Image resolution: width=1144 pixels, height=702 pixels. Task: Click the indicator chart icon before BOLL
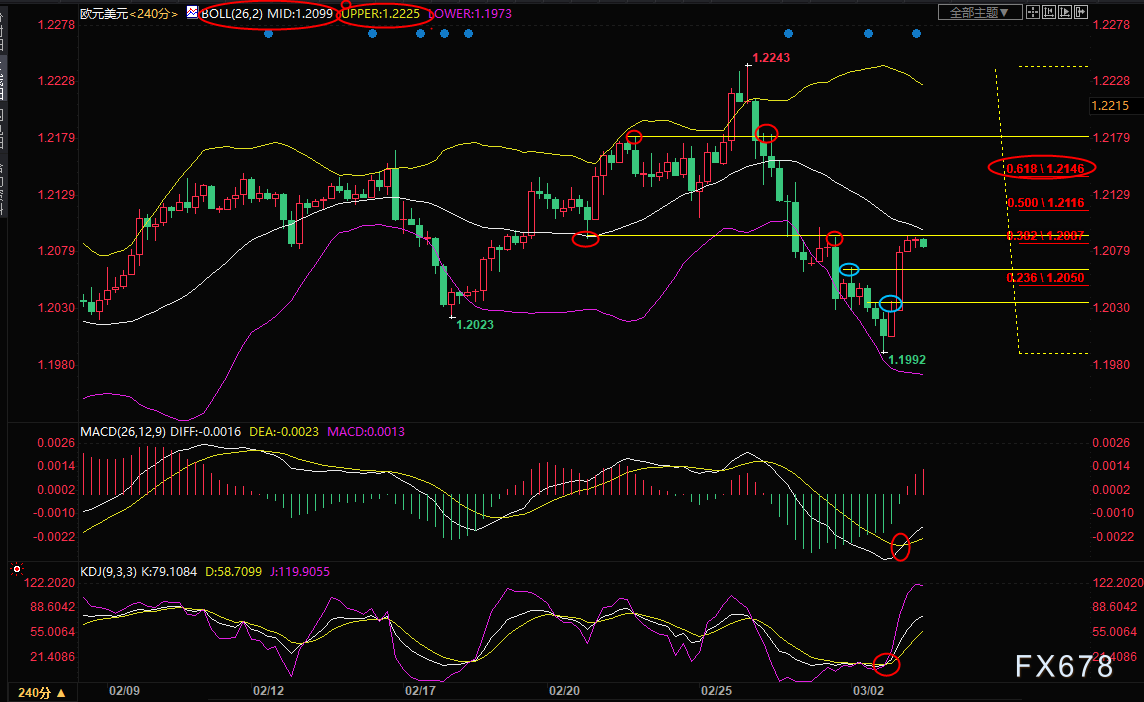(192, 12)
